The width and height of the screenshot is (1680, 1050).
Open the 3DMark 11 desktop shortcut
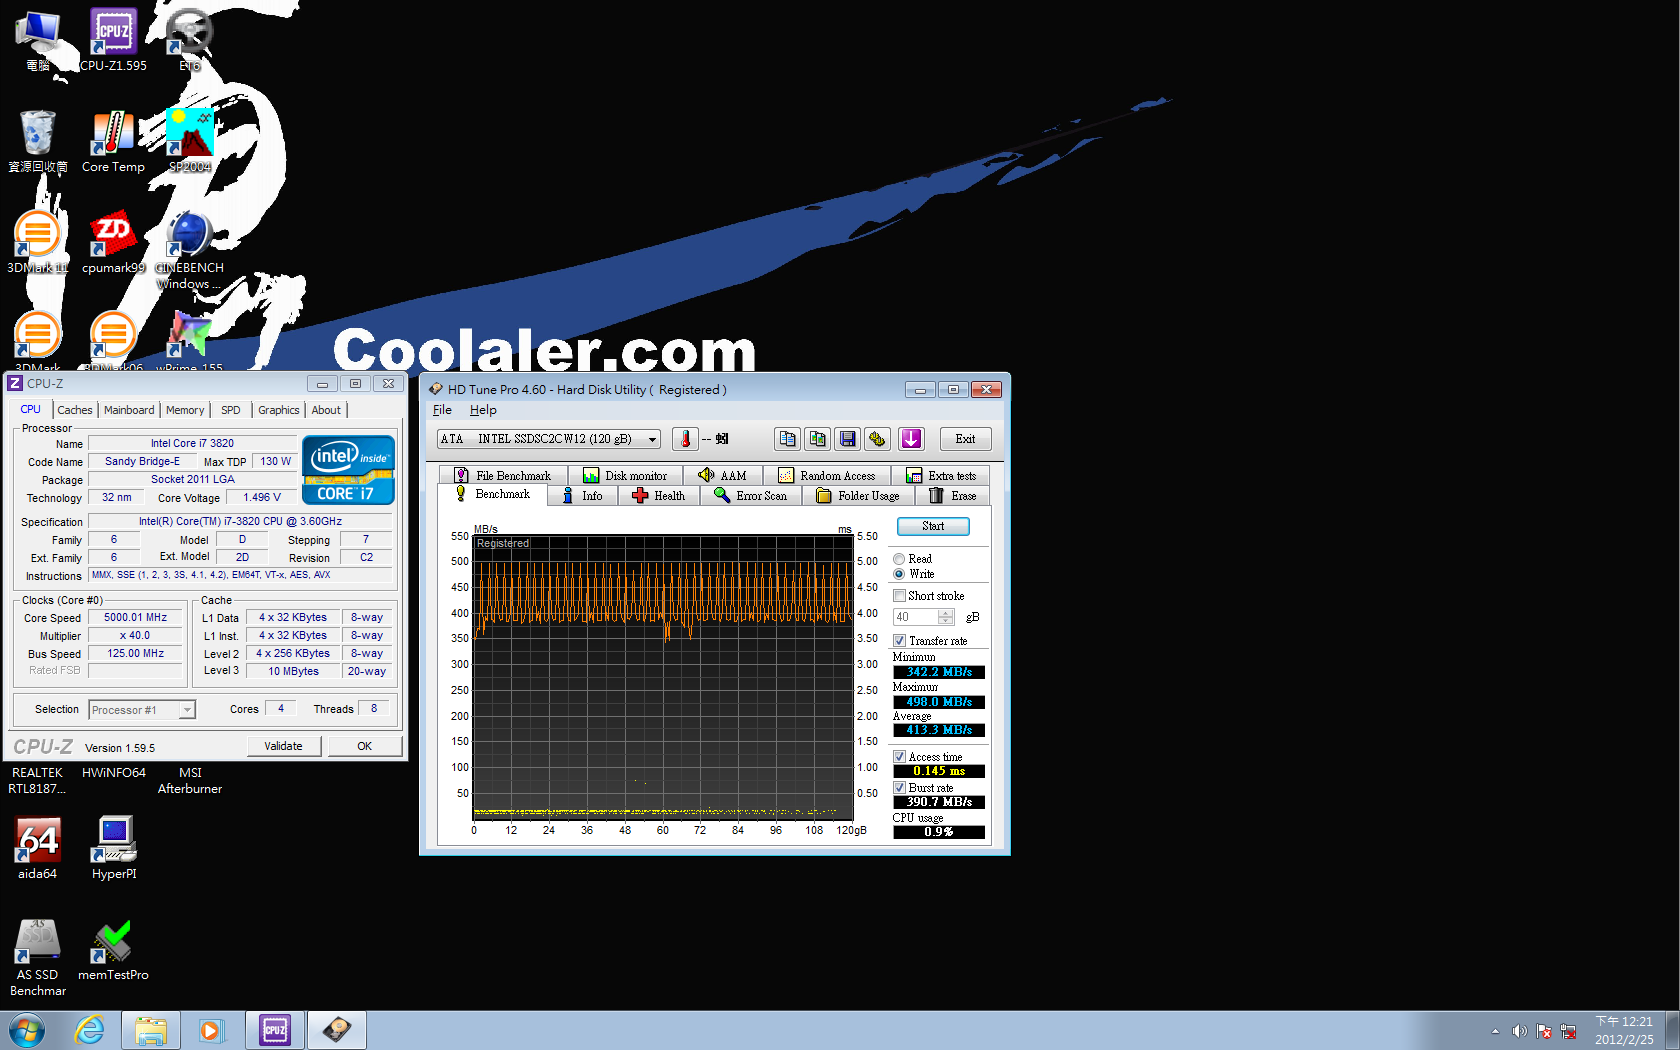click(x=37, y=243)
